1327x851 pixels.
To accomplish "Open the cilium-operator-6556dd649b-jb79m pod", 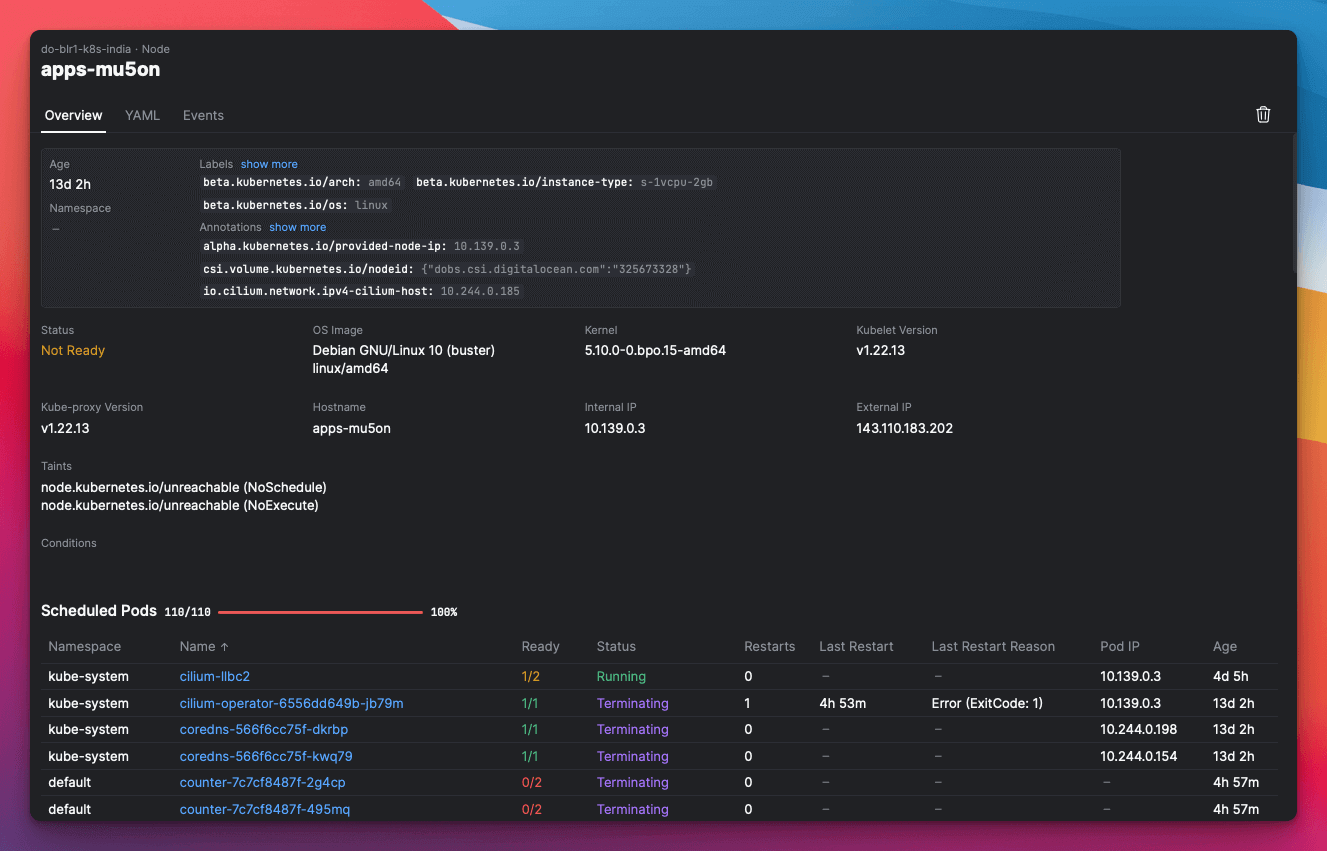I will pos(290,703).
